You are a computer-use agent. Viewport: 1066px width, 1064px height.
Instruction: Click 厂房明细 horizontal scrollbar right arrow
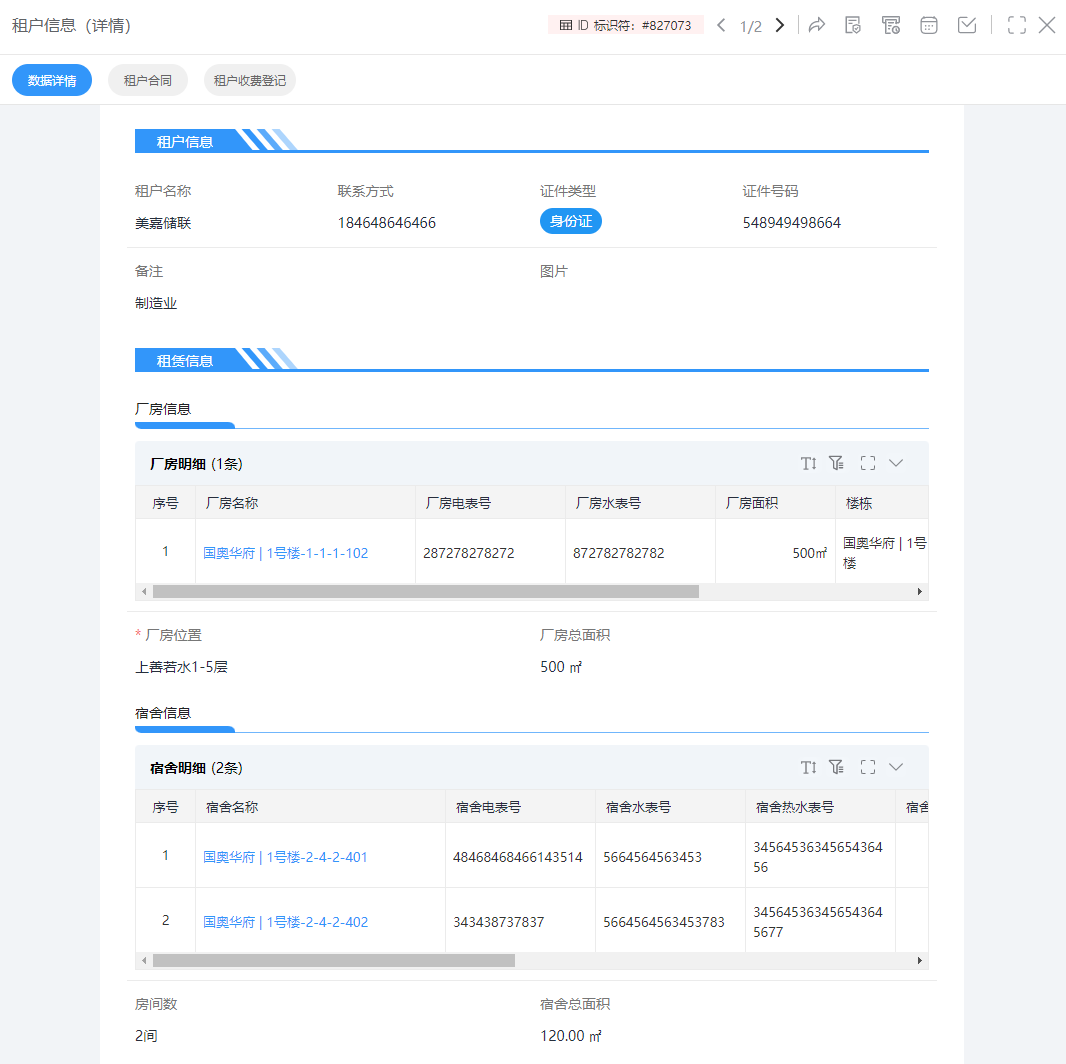920,592
